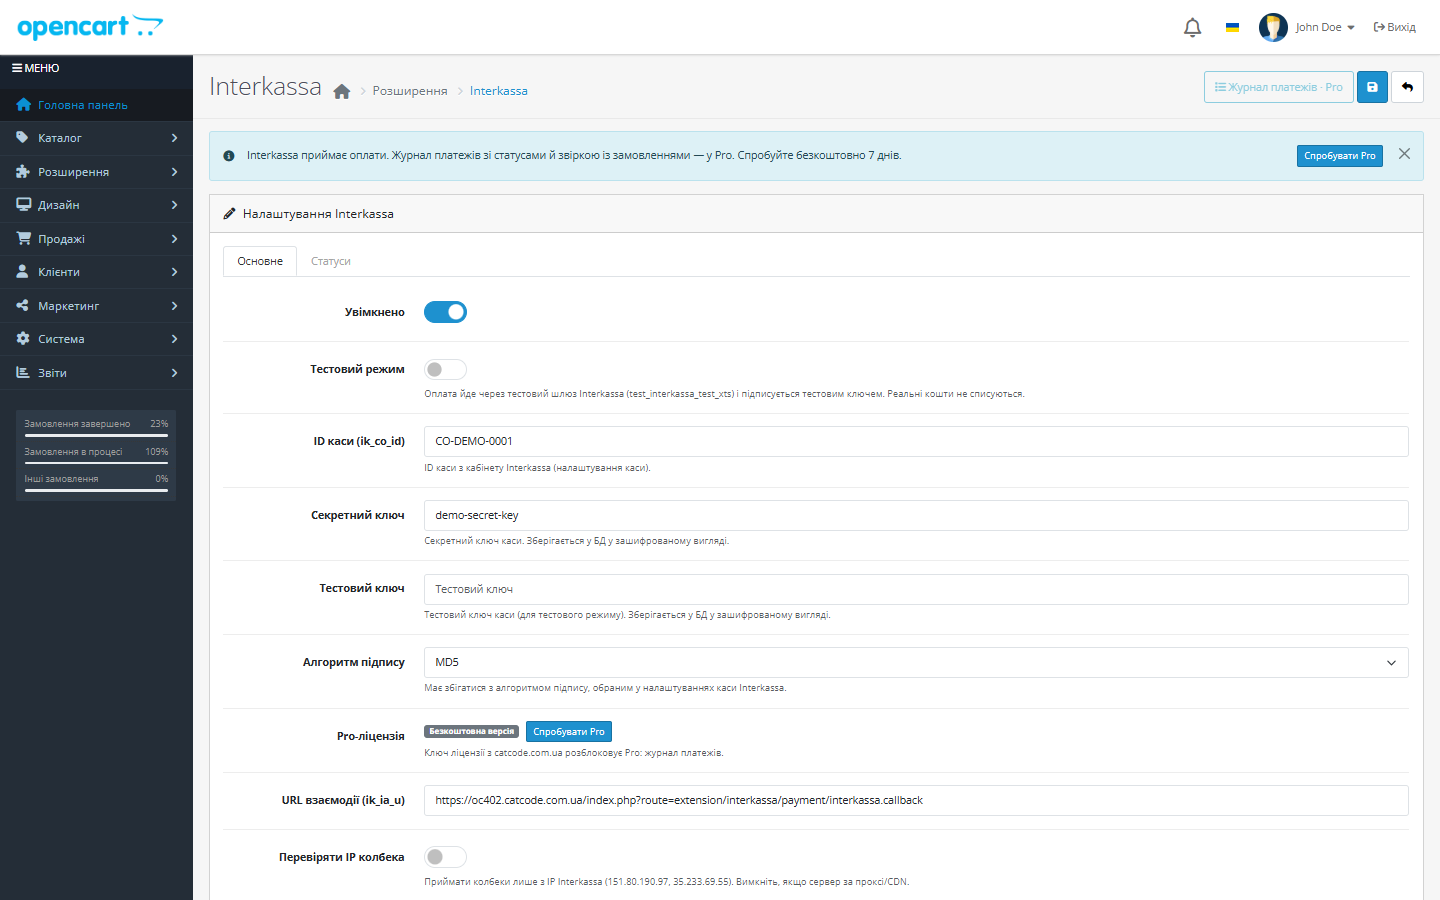
Task: Click the Інші замовлення progress bar
Action: (x=96, y=490)
